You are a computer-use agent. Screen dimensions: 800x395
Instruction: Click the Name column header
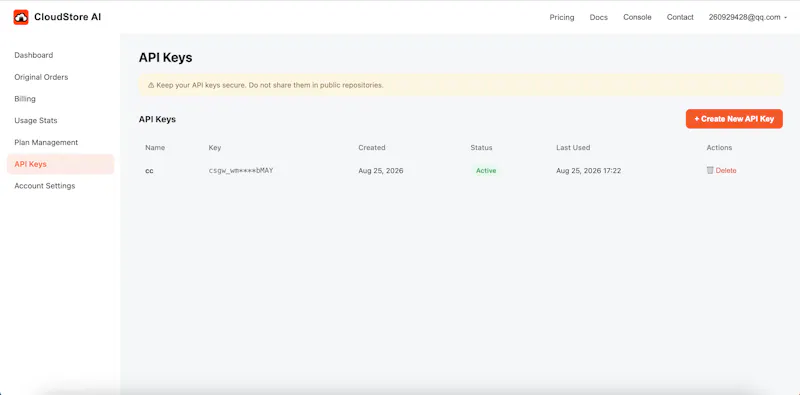tap(155, 147)
